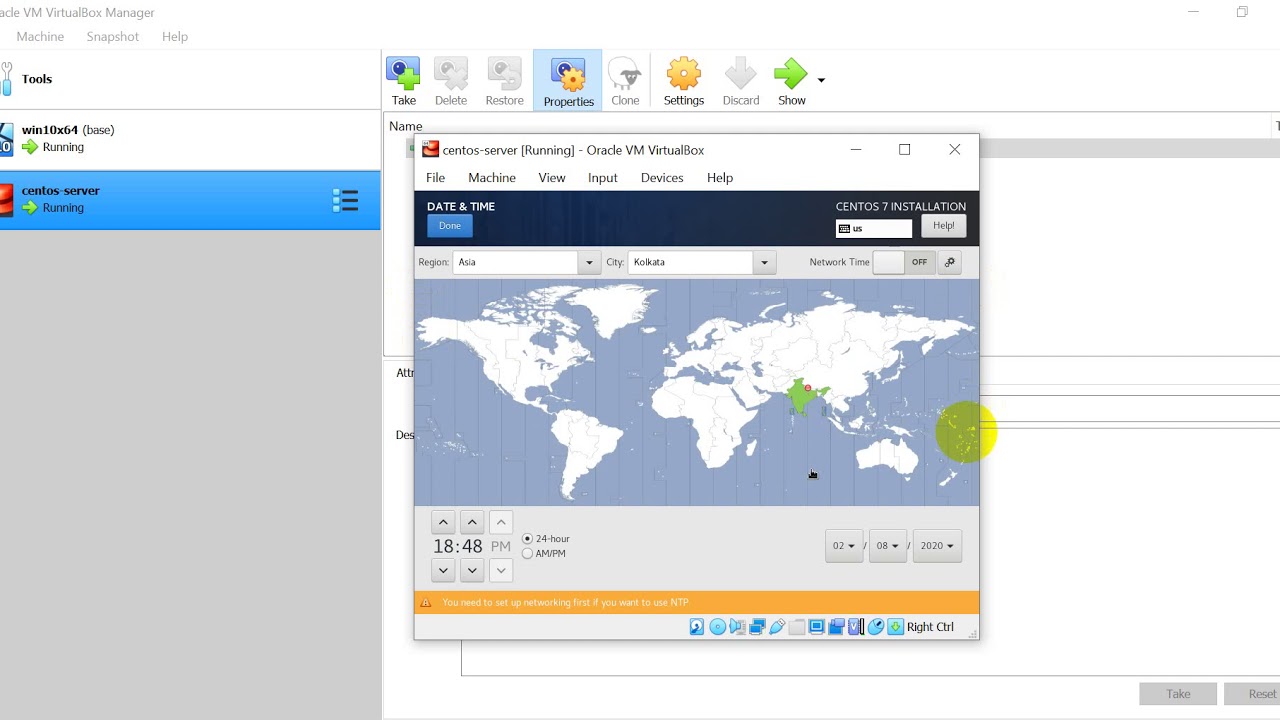
Task: Click the Help! button in installer
Action: tap(943, 226)
